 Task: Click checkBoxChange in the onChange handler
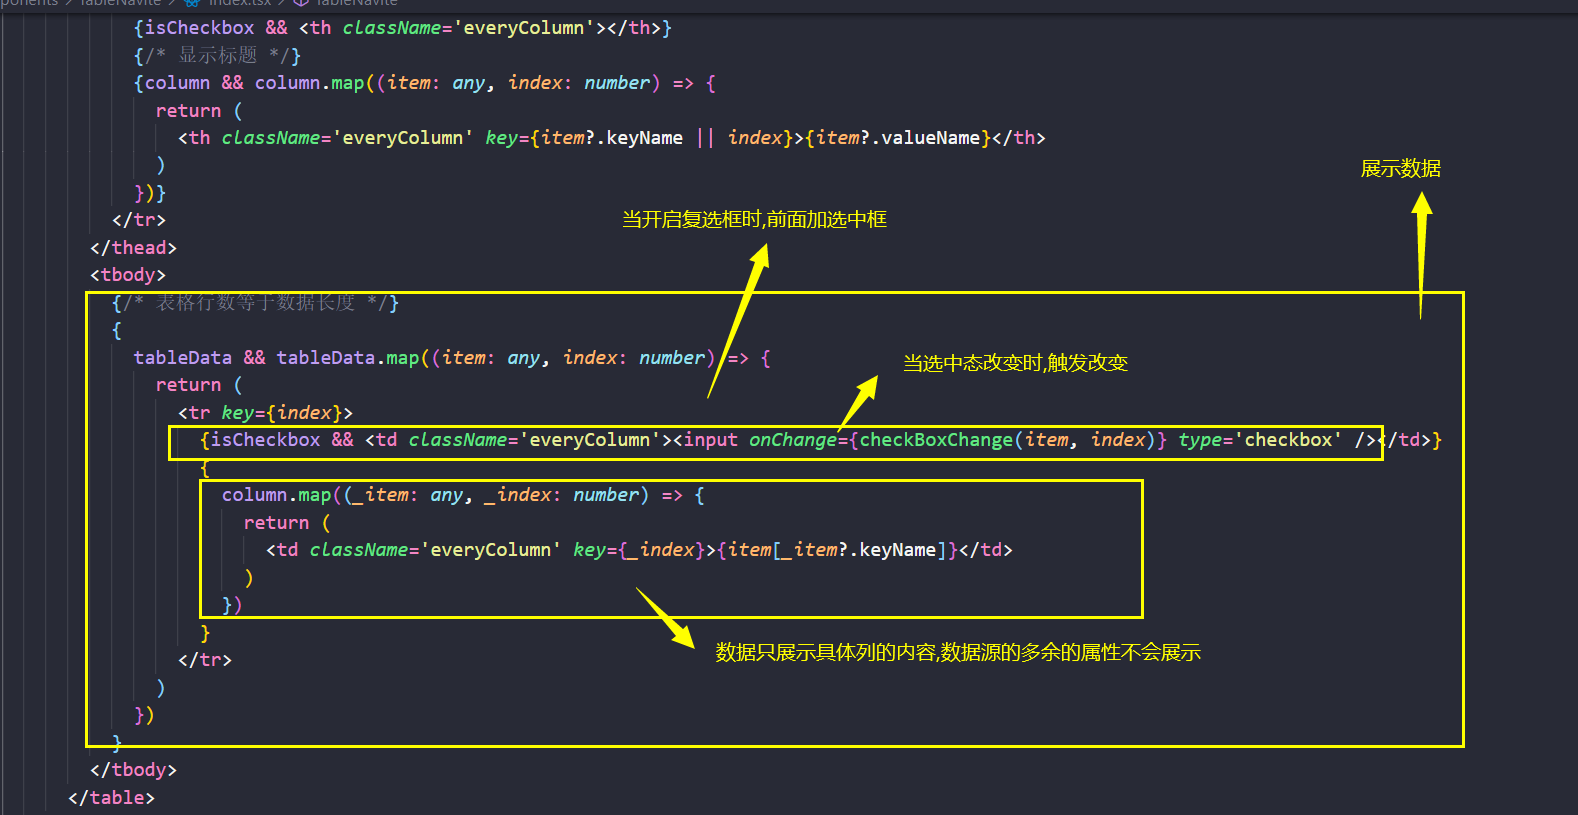[x=936, y=440]
